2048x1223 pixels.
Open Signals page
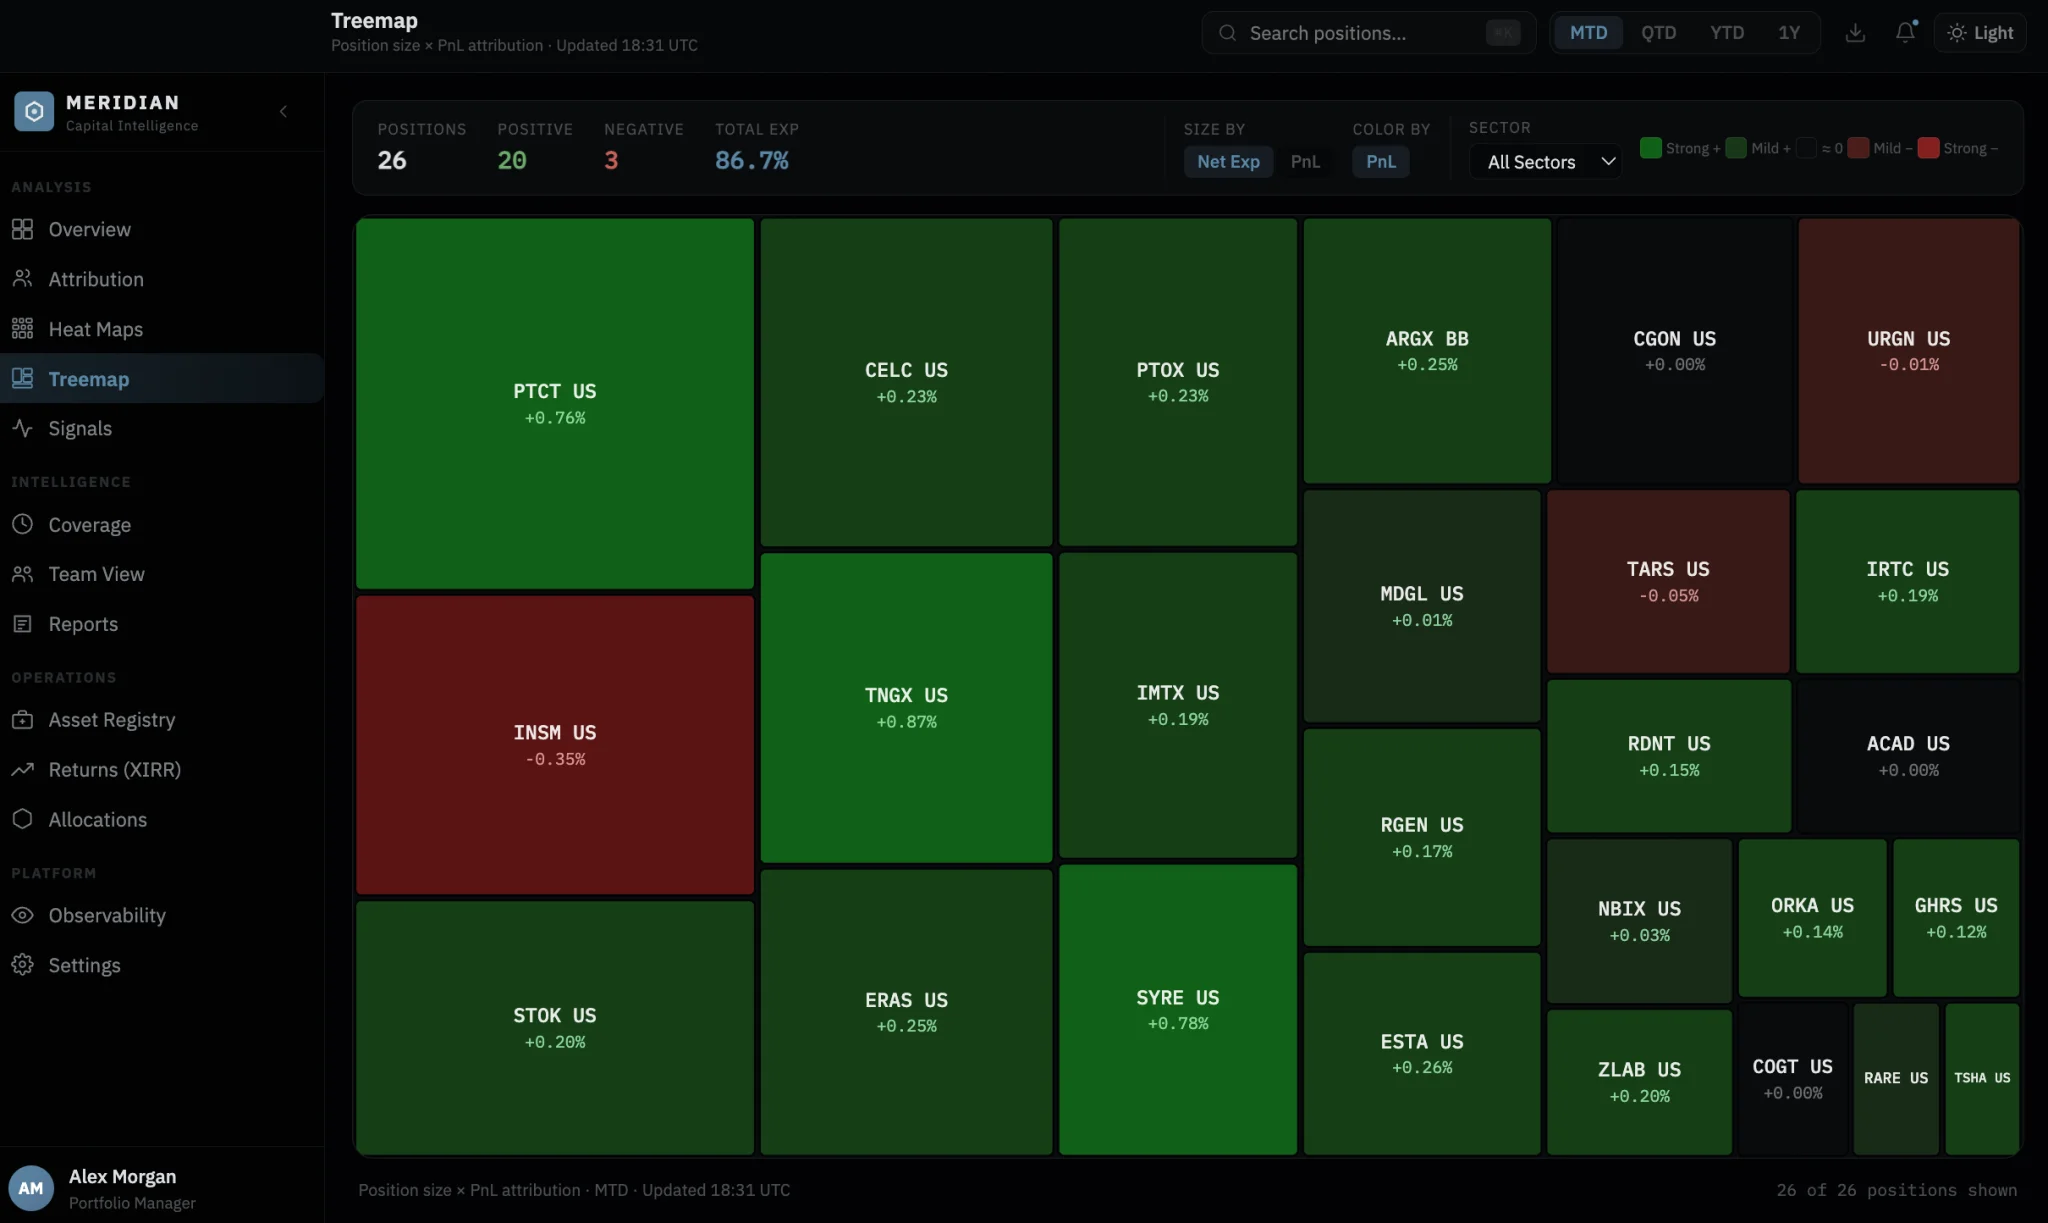pyautogui.click(x=162, y=428)
